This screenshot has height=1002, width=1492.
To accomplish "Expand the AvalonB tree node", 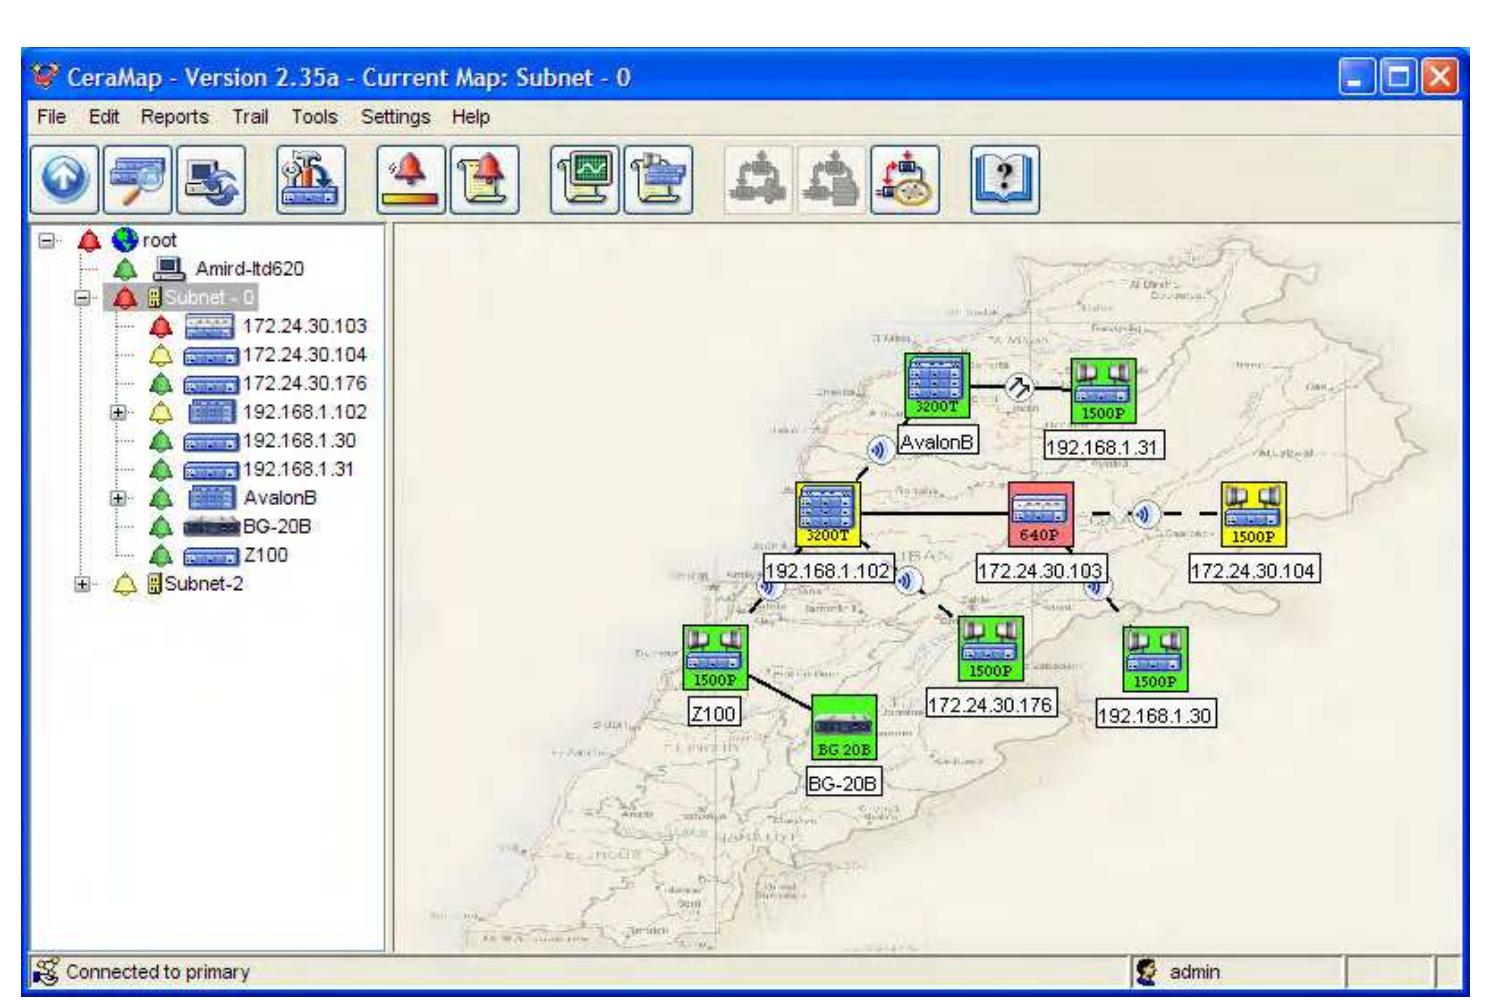I will coord(118,498).
